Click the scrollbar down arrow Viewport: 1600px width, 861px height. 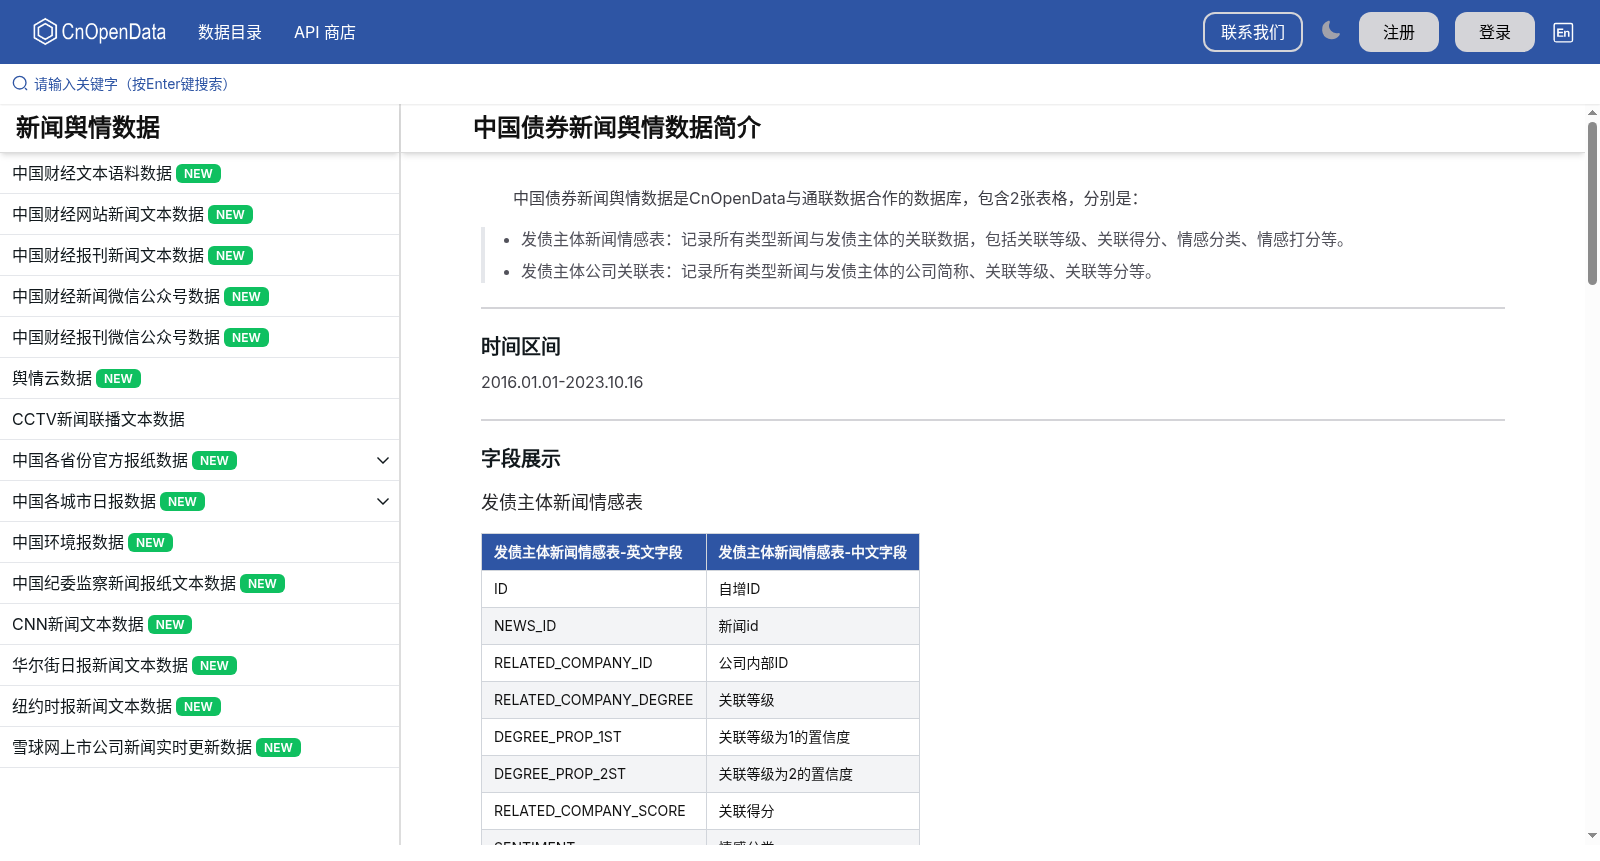[x=1592, y=835]
